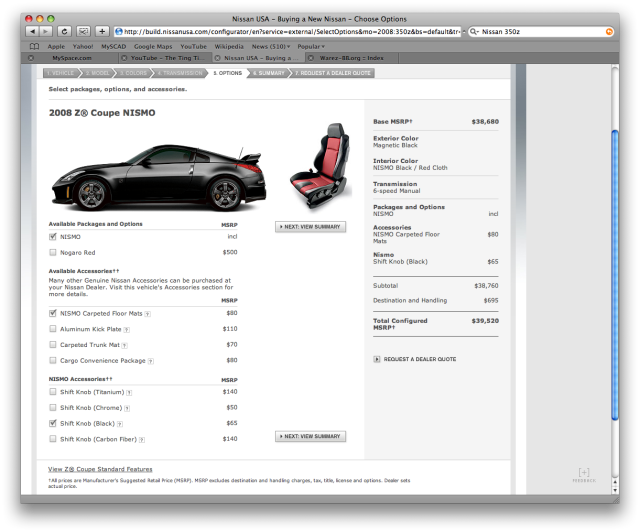Go to step 6 Summary
Image resolution: width=640 pixels, height=532 pixels.
(269, 73)
